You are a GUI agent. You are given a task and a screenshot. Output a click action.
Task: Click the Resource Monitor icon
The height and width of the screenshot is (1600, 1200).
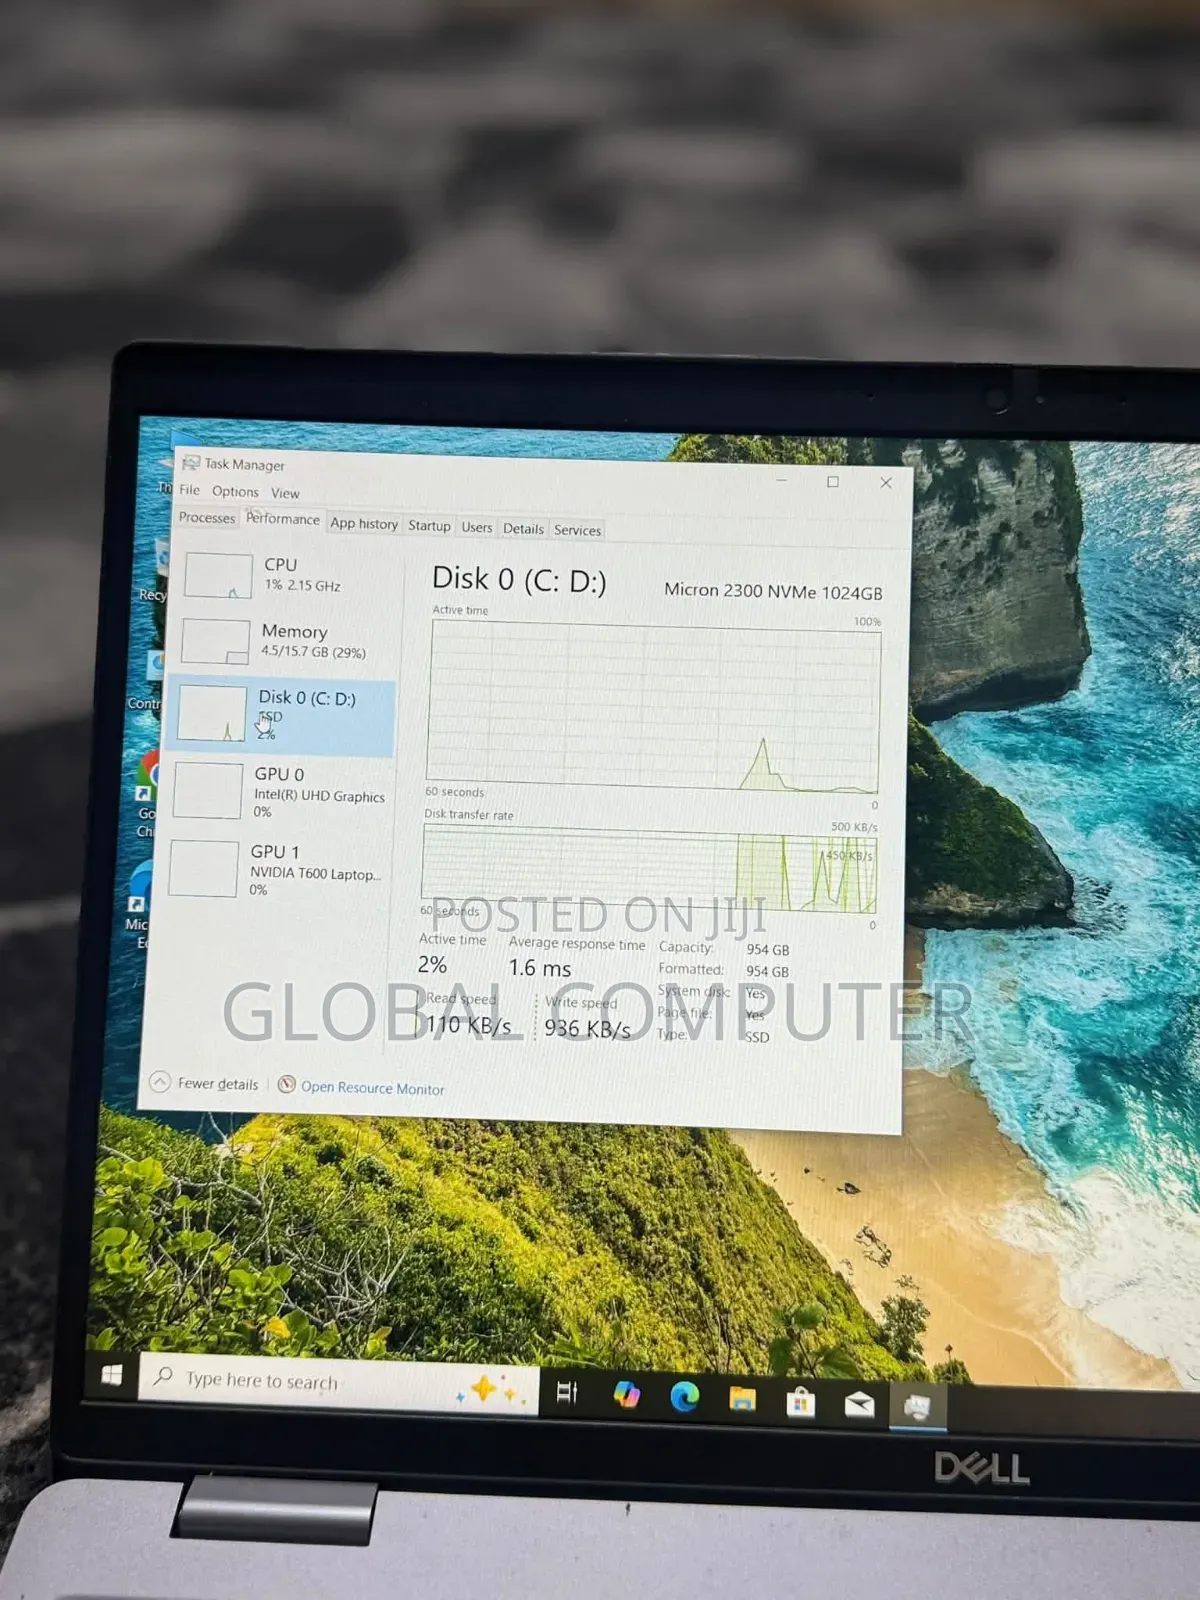[286, 1084]
